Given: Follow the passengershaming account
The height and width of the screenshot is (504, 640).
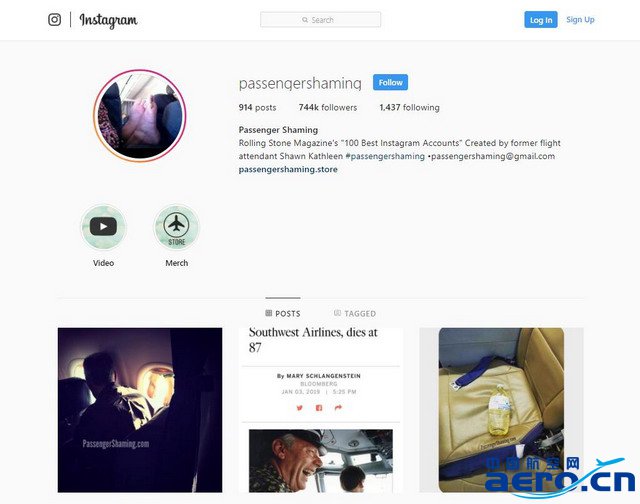Looking at the screenshot, I should 390,82.
